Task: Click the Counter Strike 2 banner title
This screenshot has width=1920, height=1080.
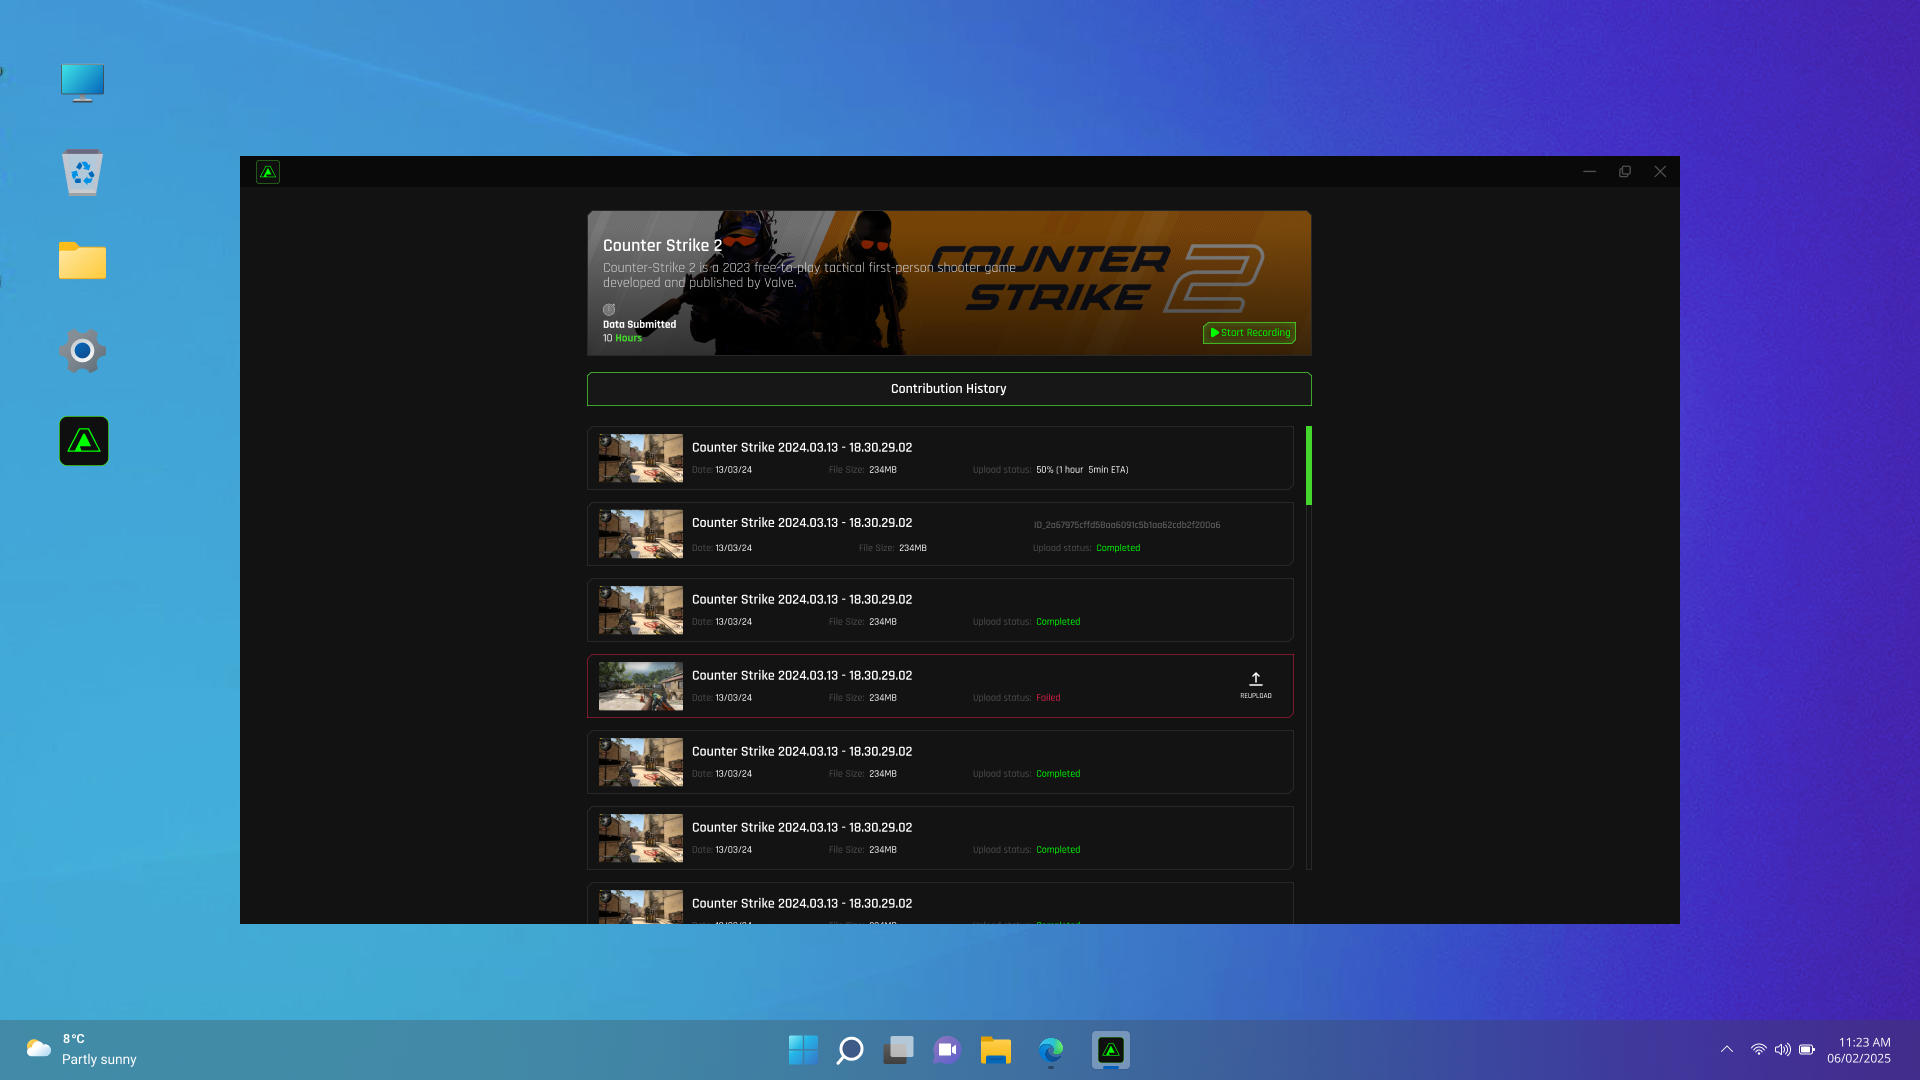Action: coord(662,246)
